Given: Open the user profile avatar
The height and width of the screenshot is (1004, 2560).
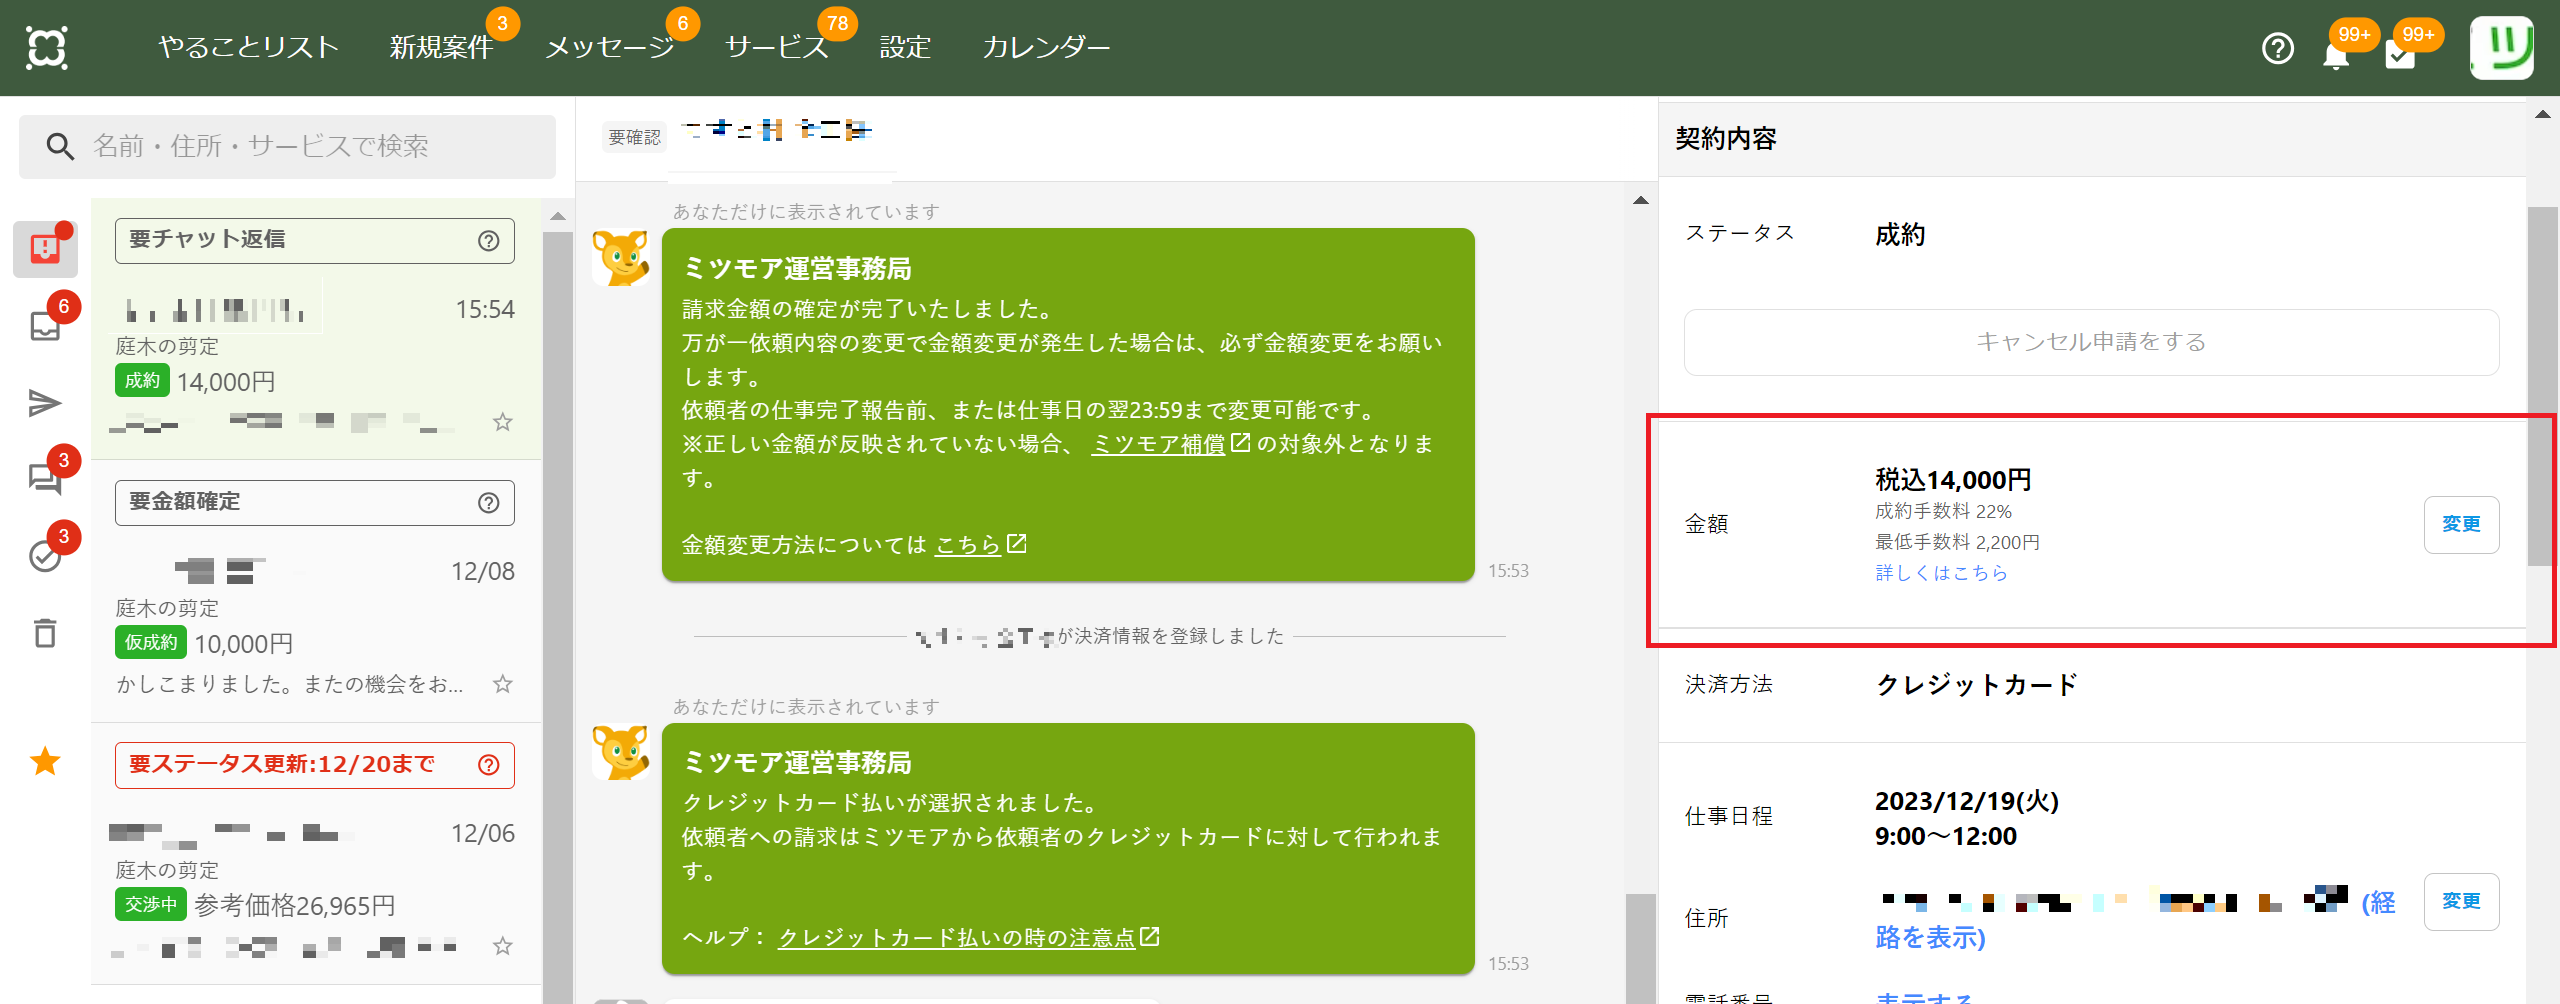Looking at the screenshot, I should point(2502,47).
